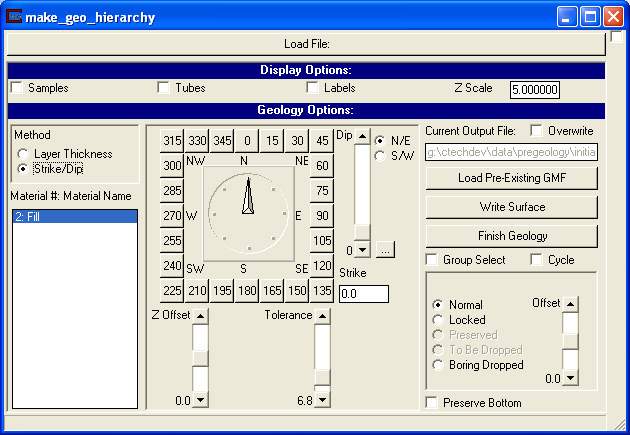Click the Dip down arrow

pos(363,249)
